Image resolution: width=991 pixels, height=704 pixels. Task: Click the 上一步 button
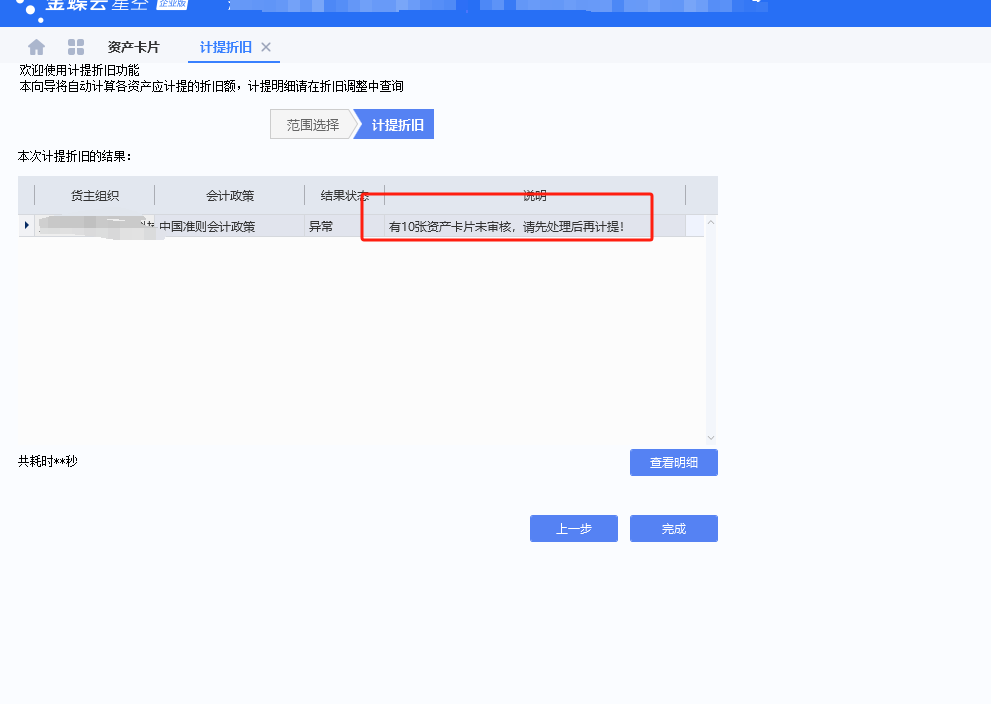tap(573, 528)
